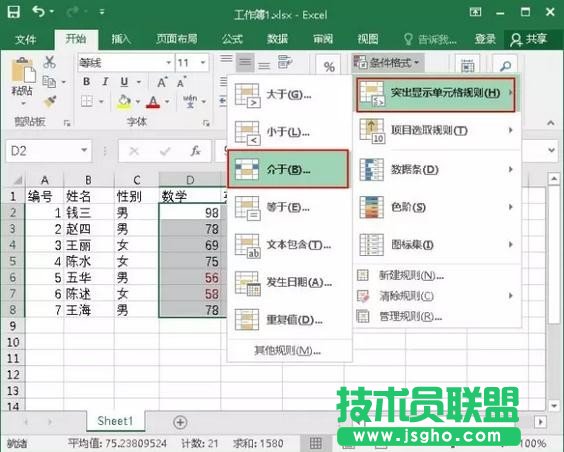
Task: Switch to Normal view in status bar
Action: coord(315,443)
